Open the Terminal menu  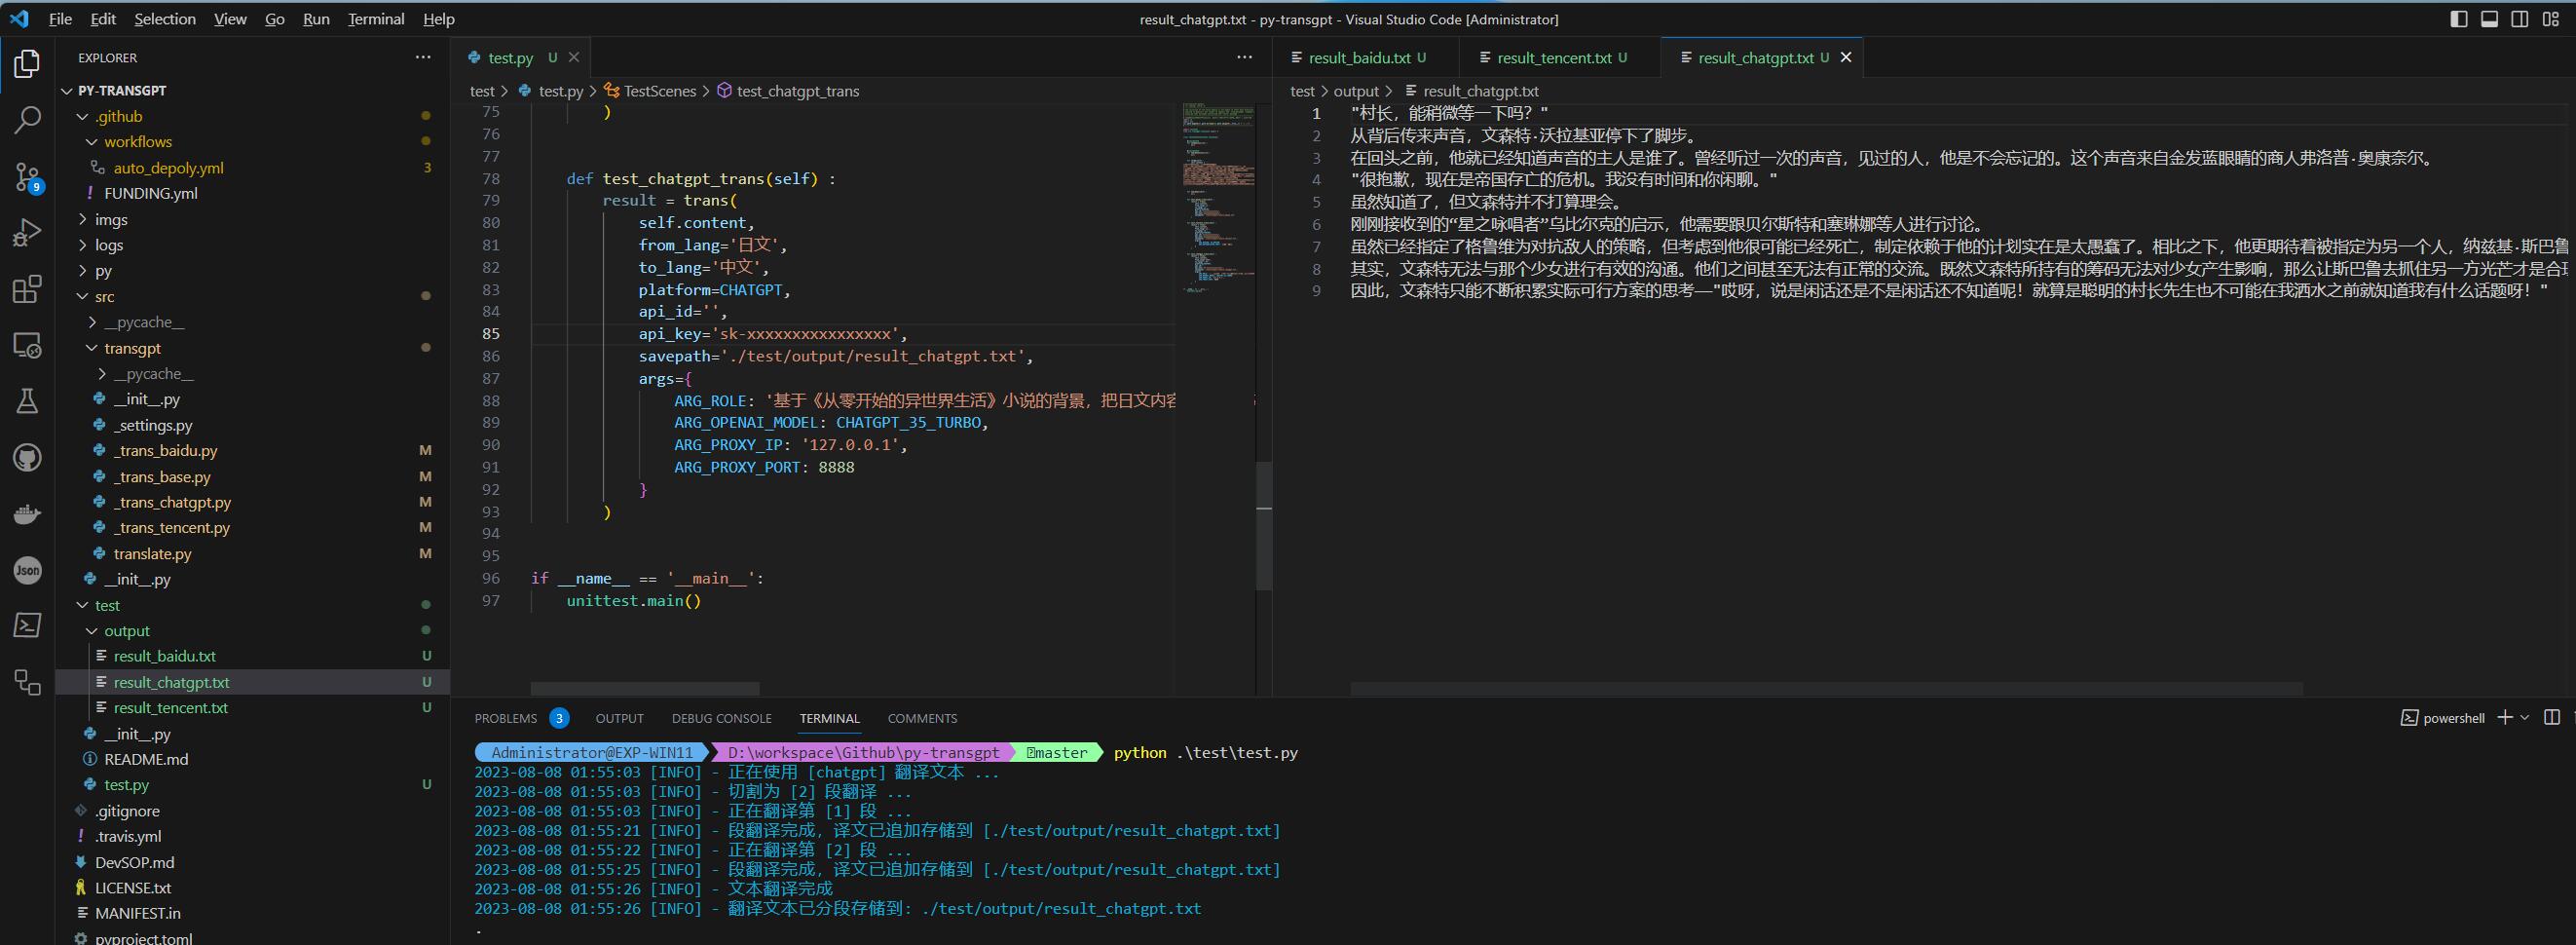coord(376,19)
